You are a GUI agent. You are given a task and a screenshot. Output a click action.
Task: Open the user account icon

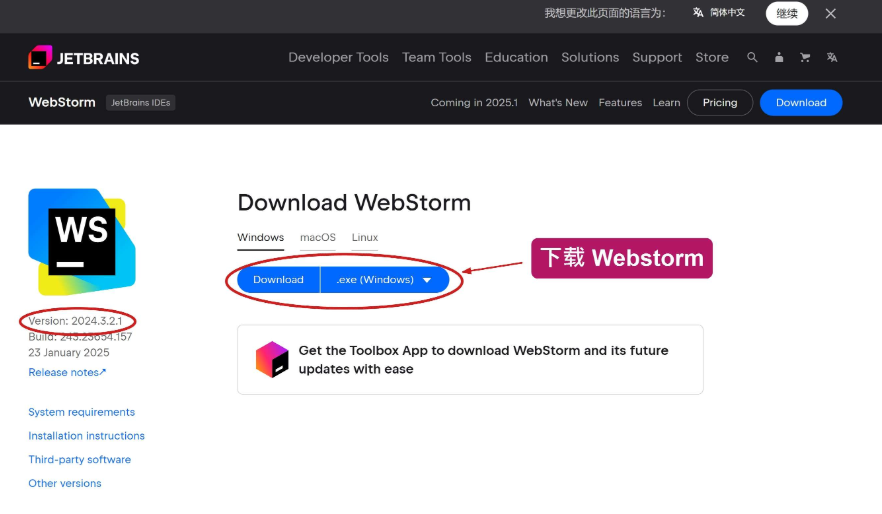click(x=779, y=57)
